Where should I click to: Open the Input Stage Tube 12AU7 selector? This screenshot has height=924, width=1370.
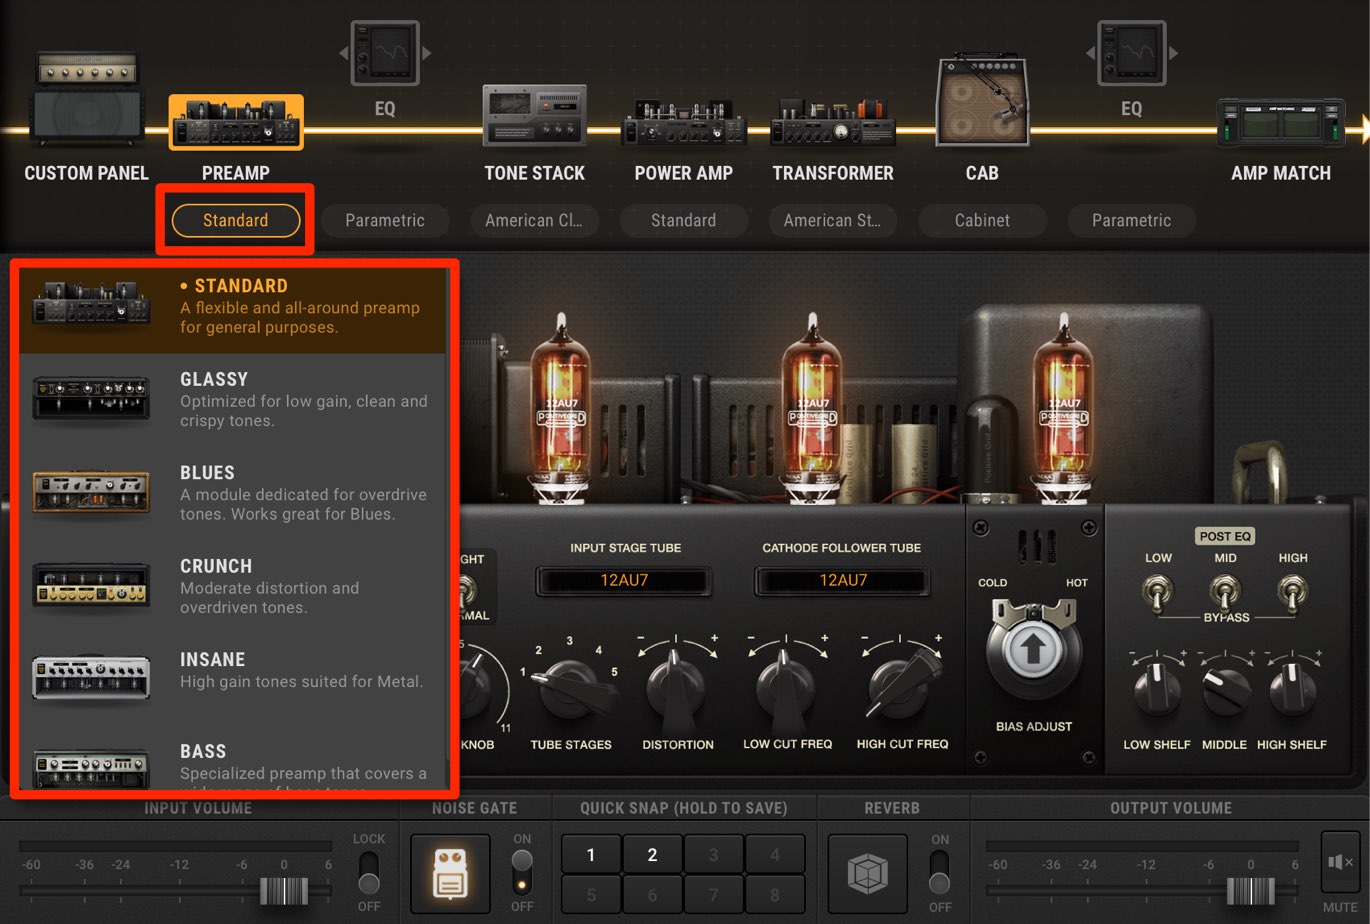click(x=624, y=580)
